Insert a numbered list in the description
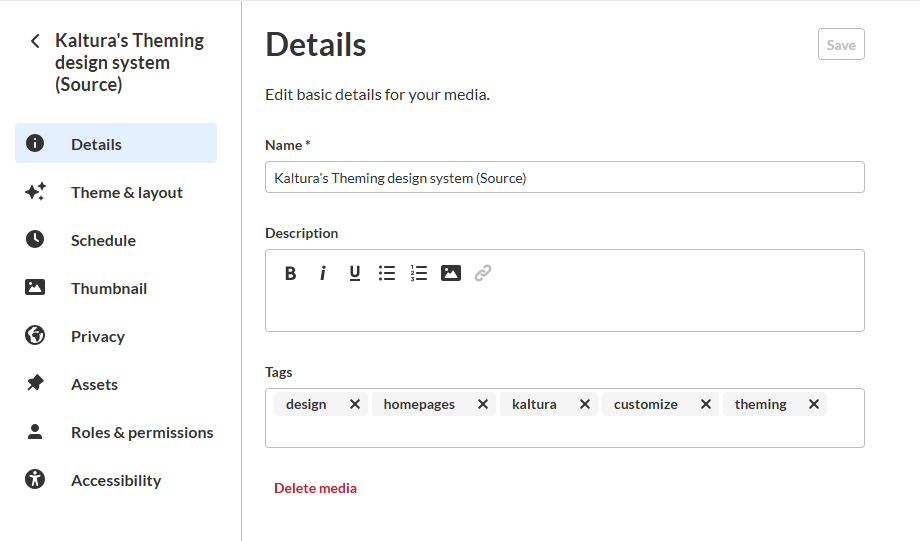 pos(419,273)
